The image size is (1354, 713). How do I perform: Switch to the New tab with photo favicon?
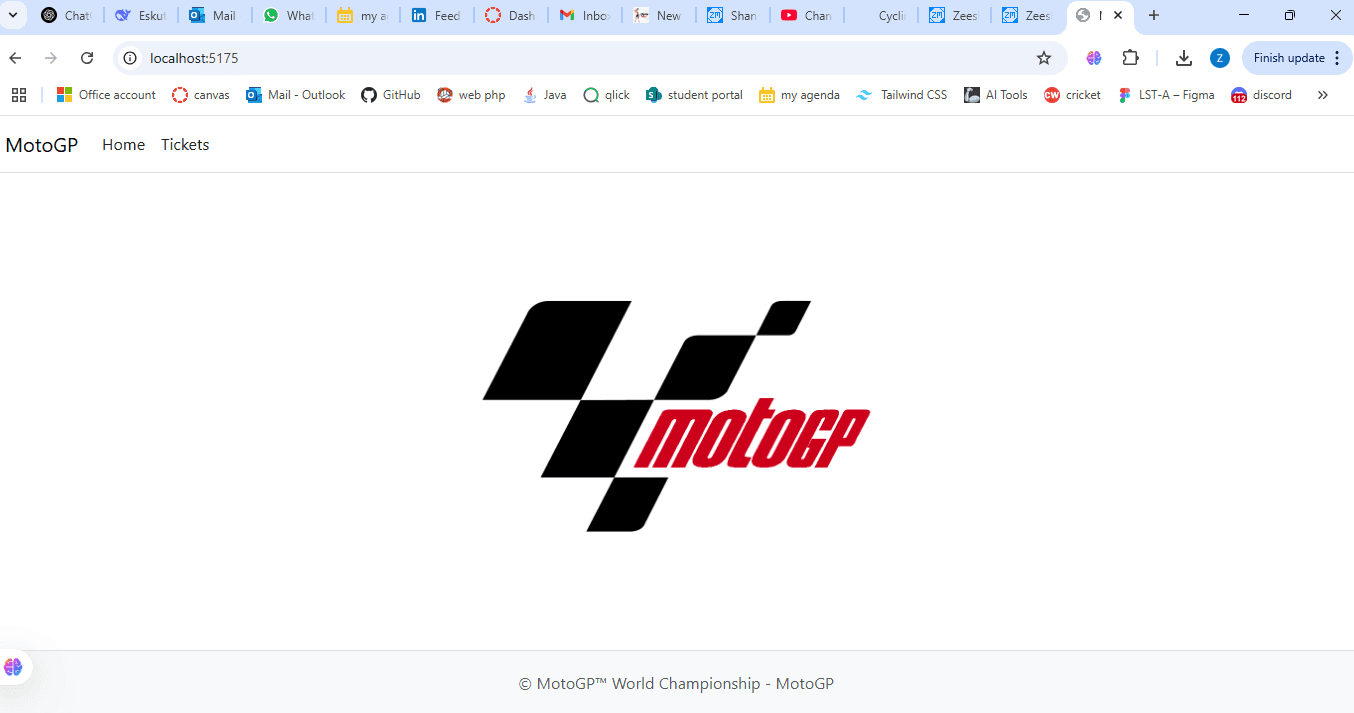click(x=659, y=15)
